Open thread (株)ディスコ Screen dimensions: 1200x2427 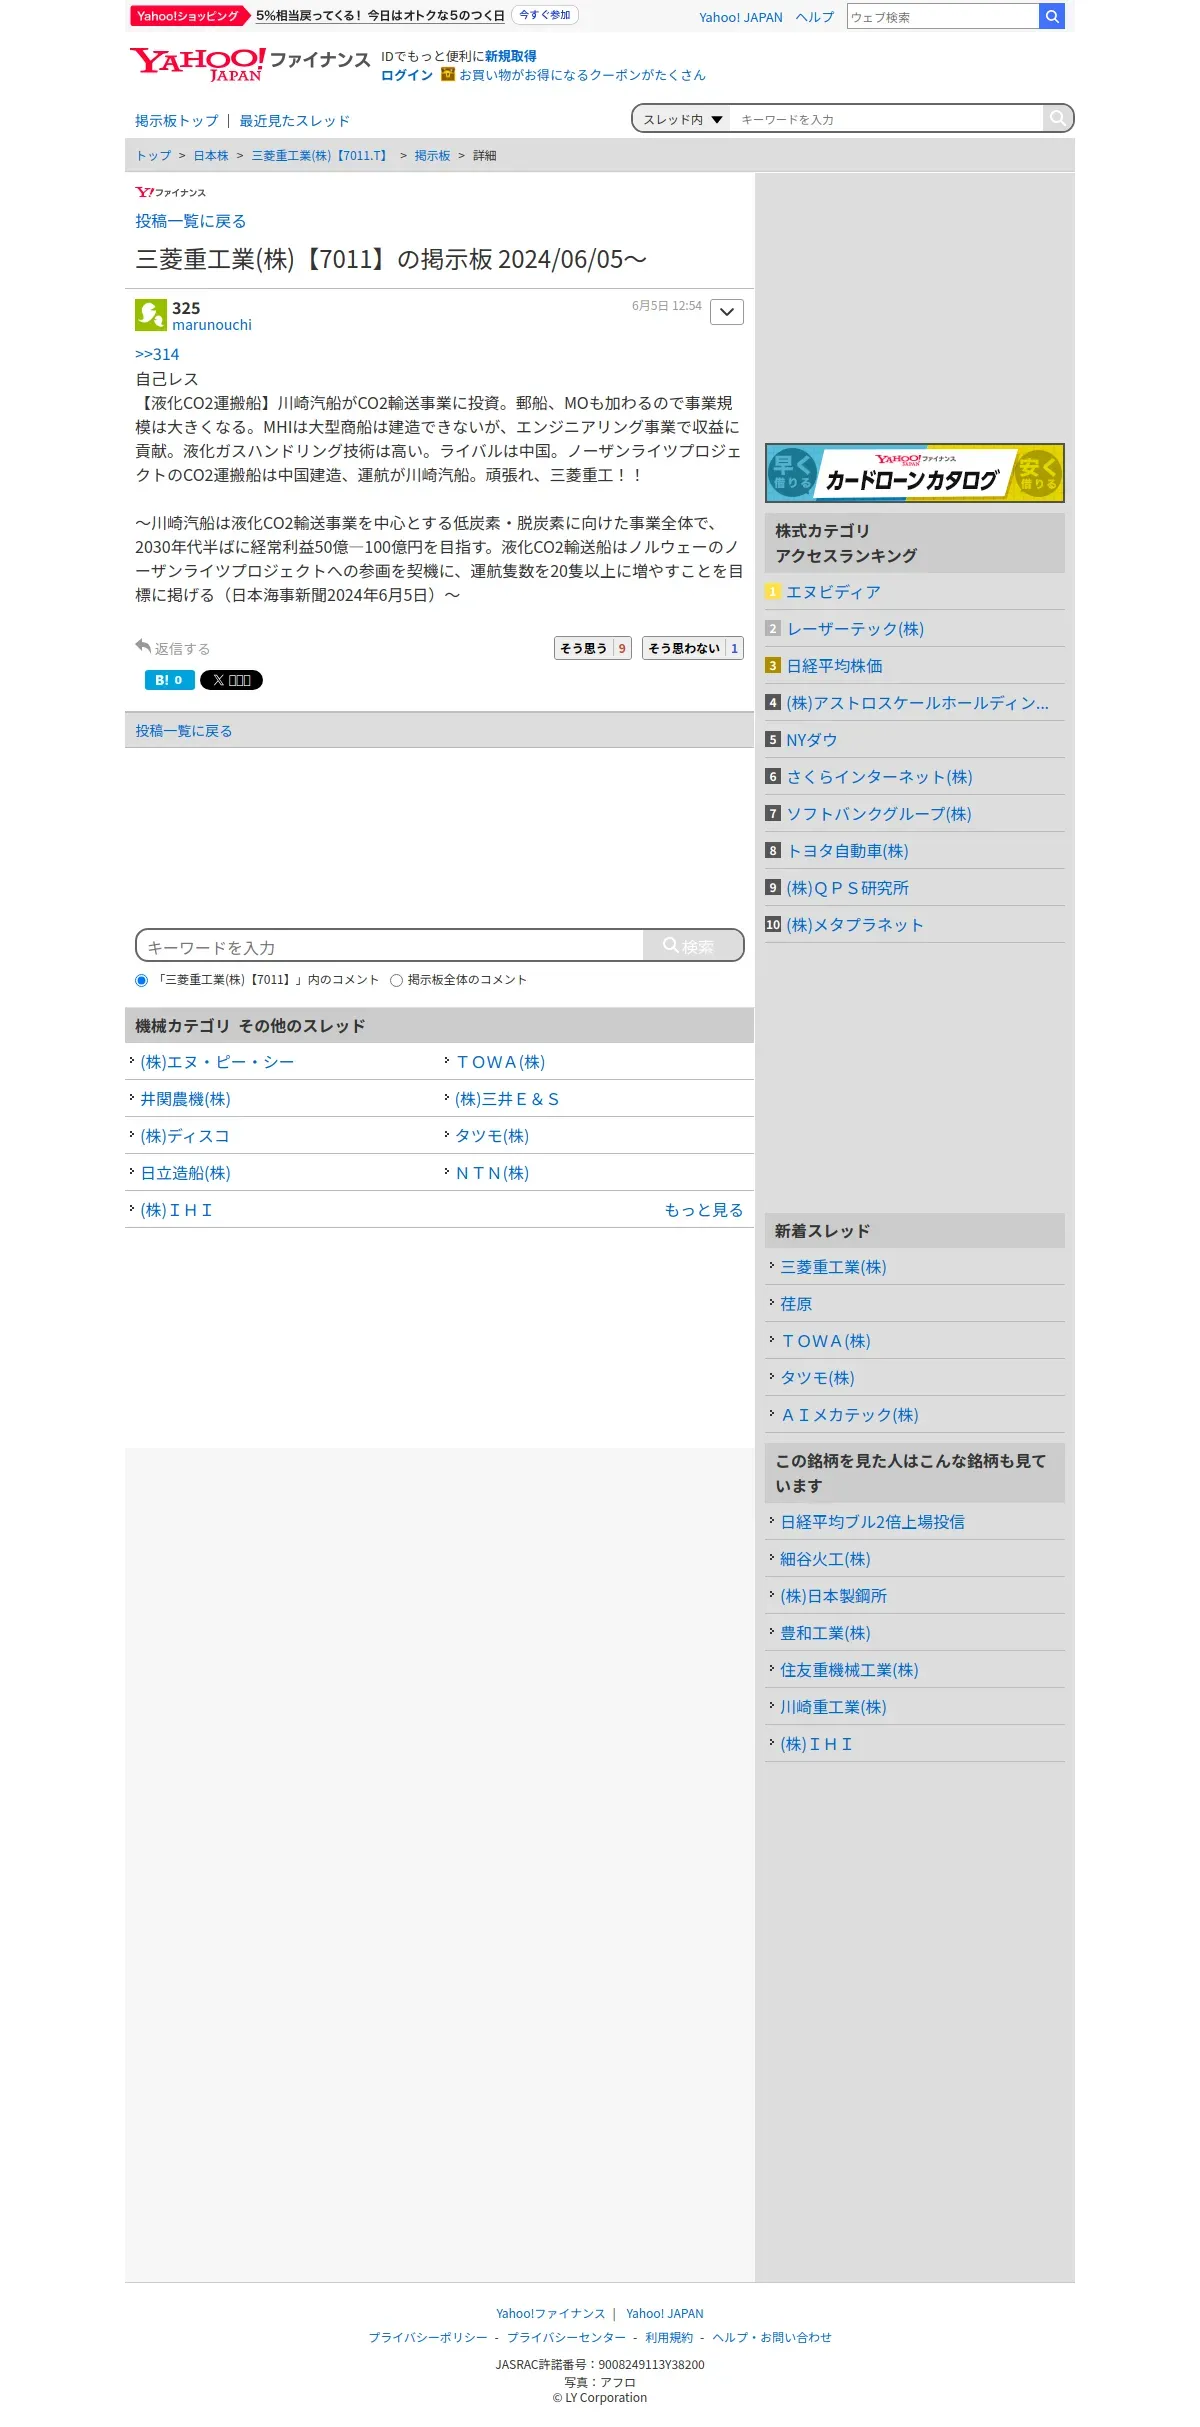(185, 1136)
